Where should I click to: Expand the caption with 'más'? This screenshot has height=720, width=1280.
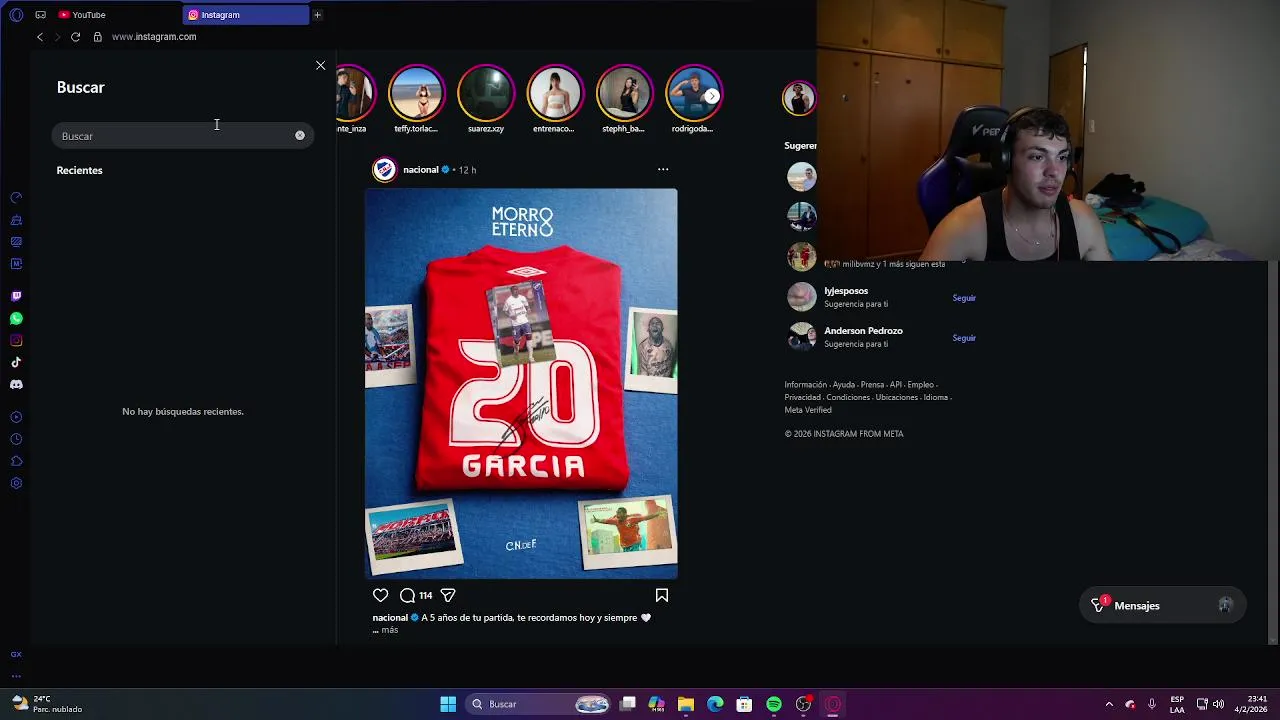click(x=389, y=630)
